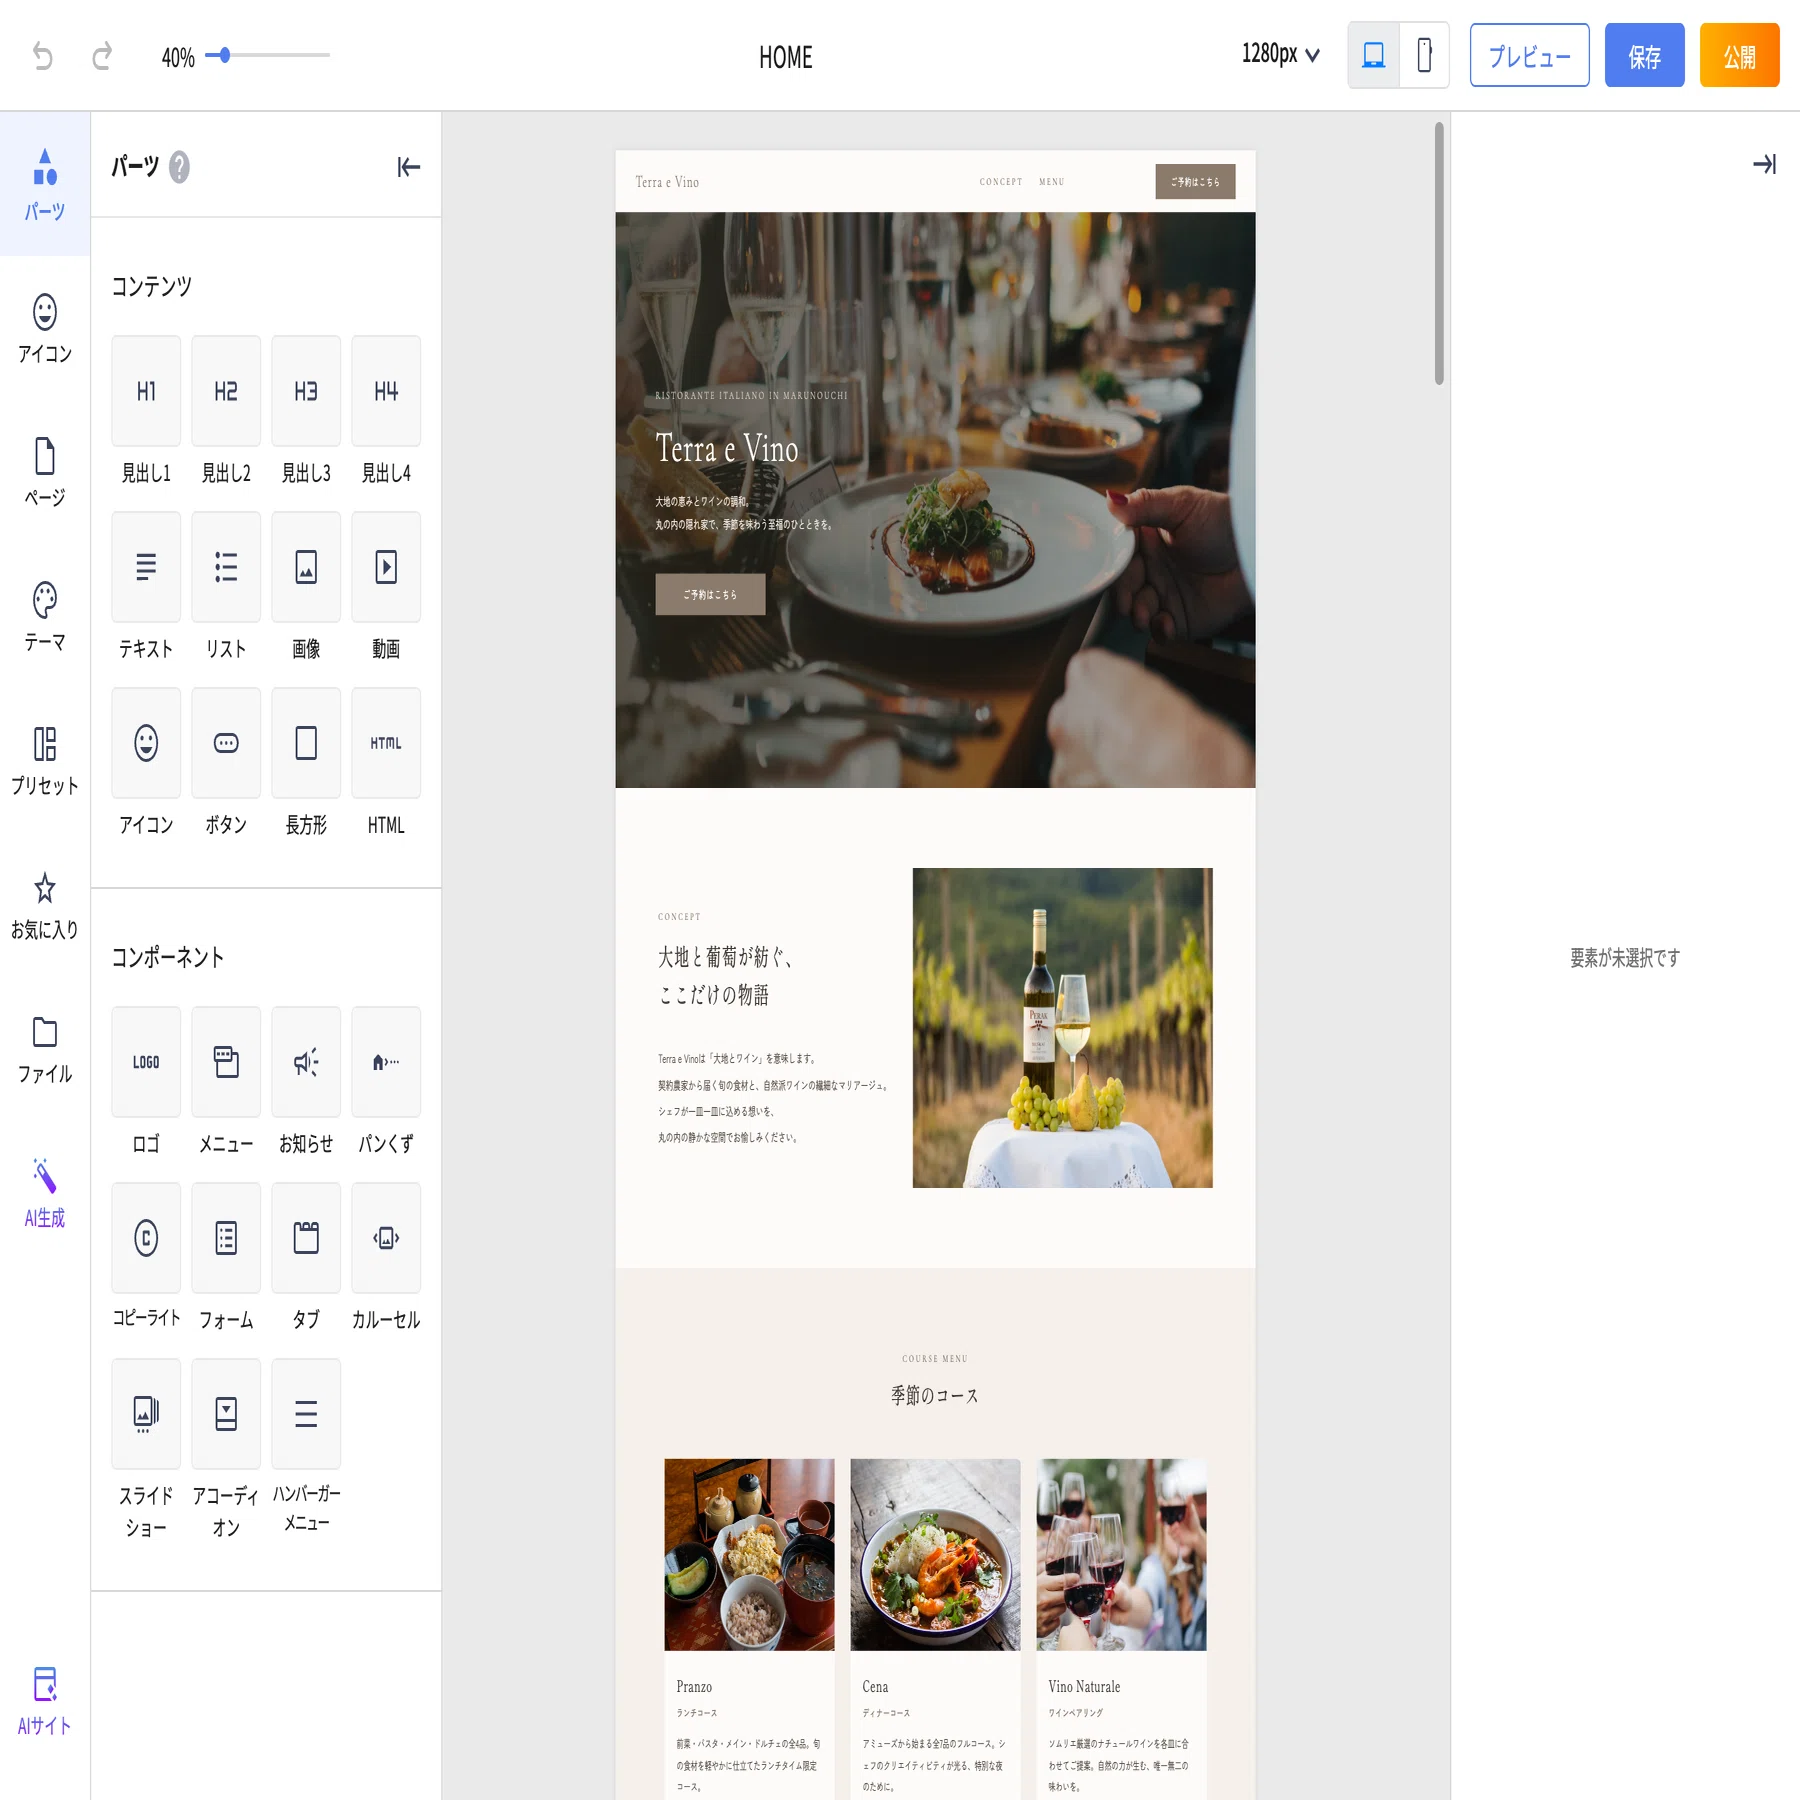The image size is (1800, 1800).
Task: Click the header ご予約はこちら button
Action: (x=1195, y=182)
